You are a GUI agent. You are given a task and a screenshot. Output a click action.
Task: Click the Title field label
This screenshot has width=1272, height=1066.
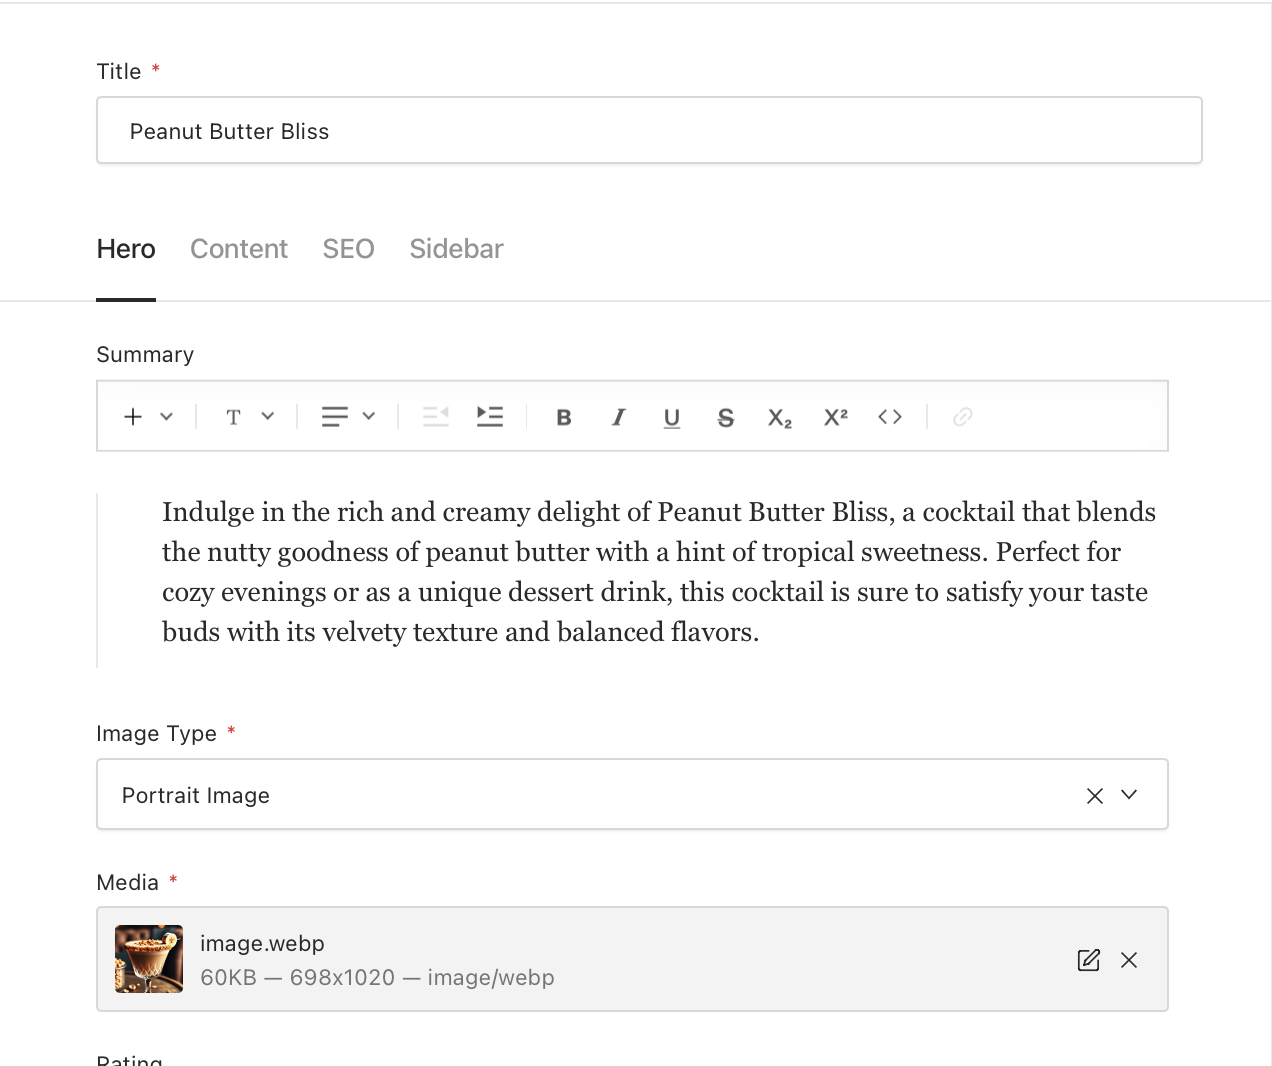[x=118, y=72]
